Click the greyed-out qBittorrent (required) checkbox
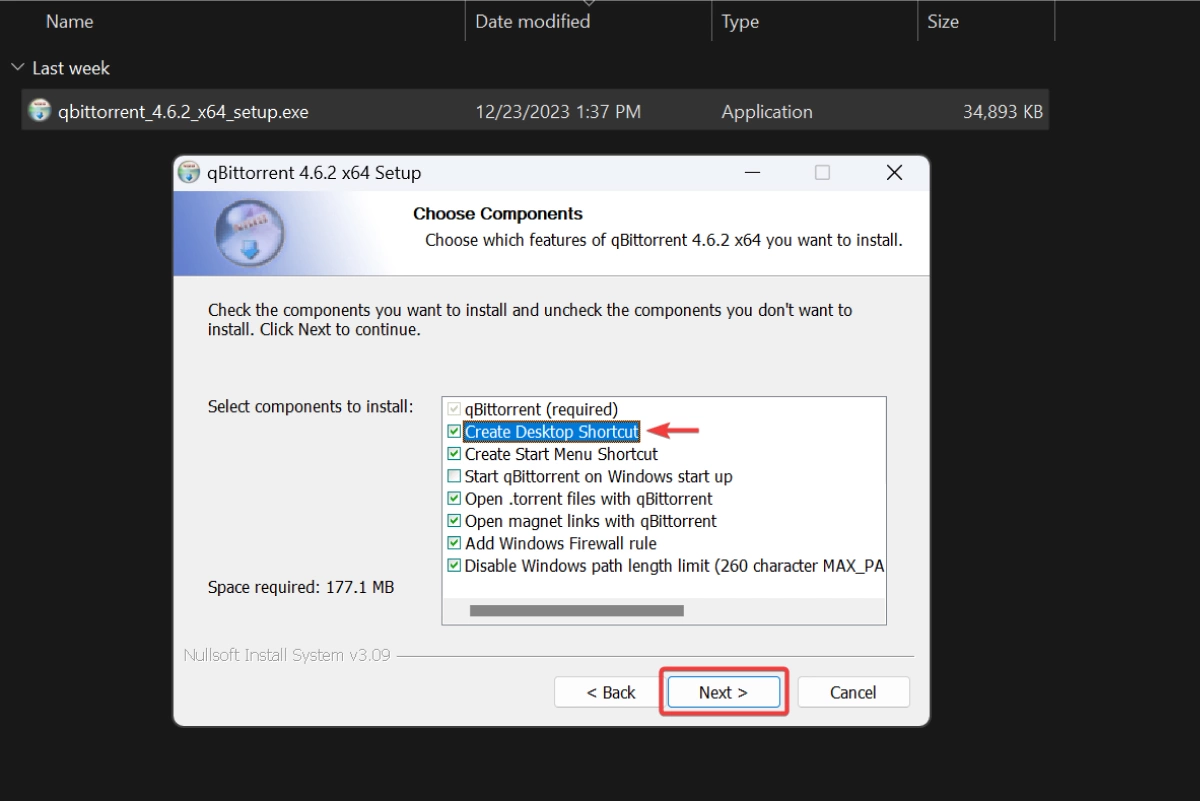Screen dimensions: 1200x802 point(455,409)
